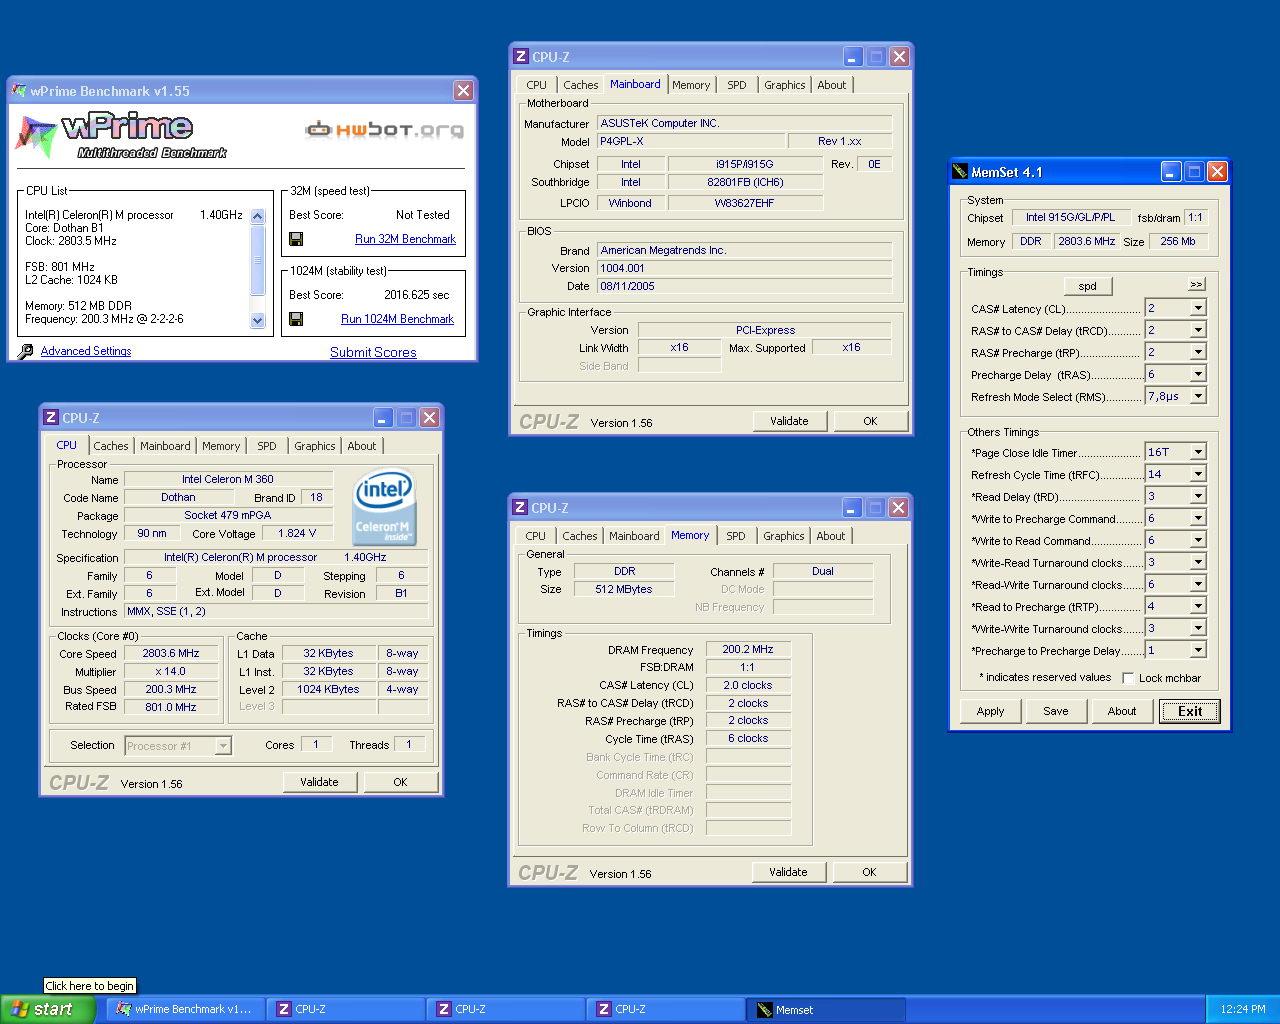Select the third CPU-Z taskbar button
This screenshot has width=1280, height=1024.
click(x=666, y=1009)
